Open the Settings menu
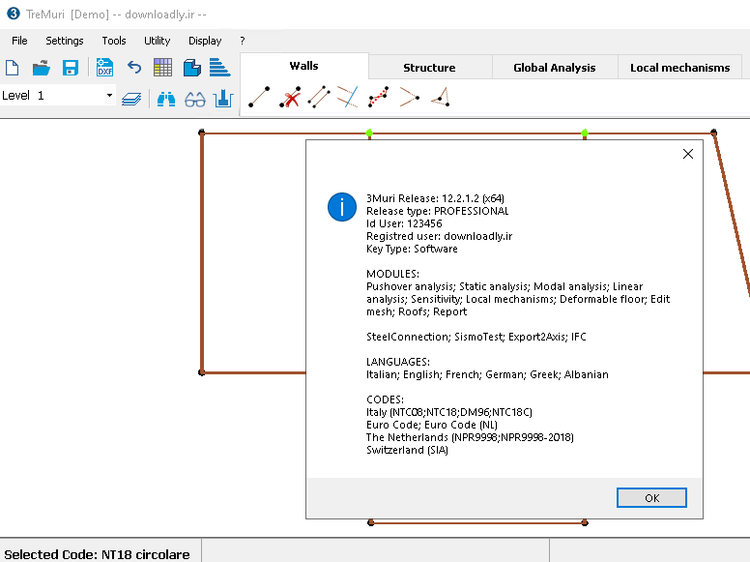 tap(65, 41)
